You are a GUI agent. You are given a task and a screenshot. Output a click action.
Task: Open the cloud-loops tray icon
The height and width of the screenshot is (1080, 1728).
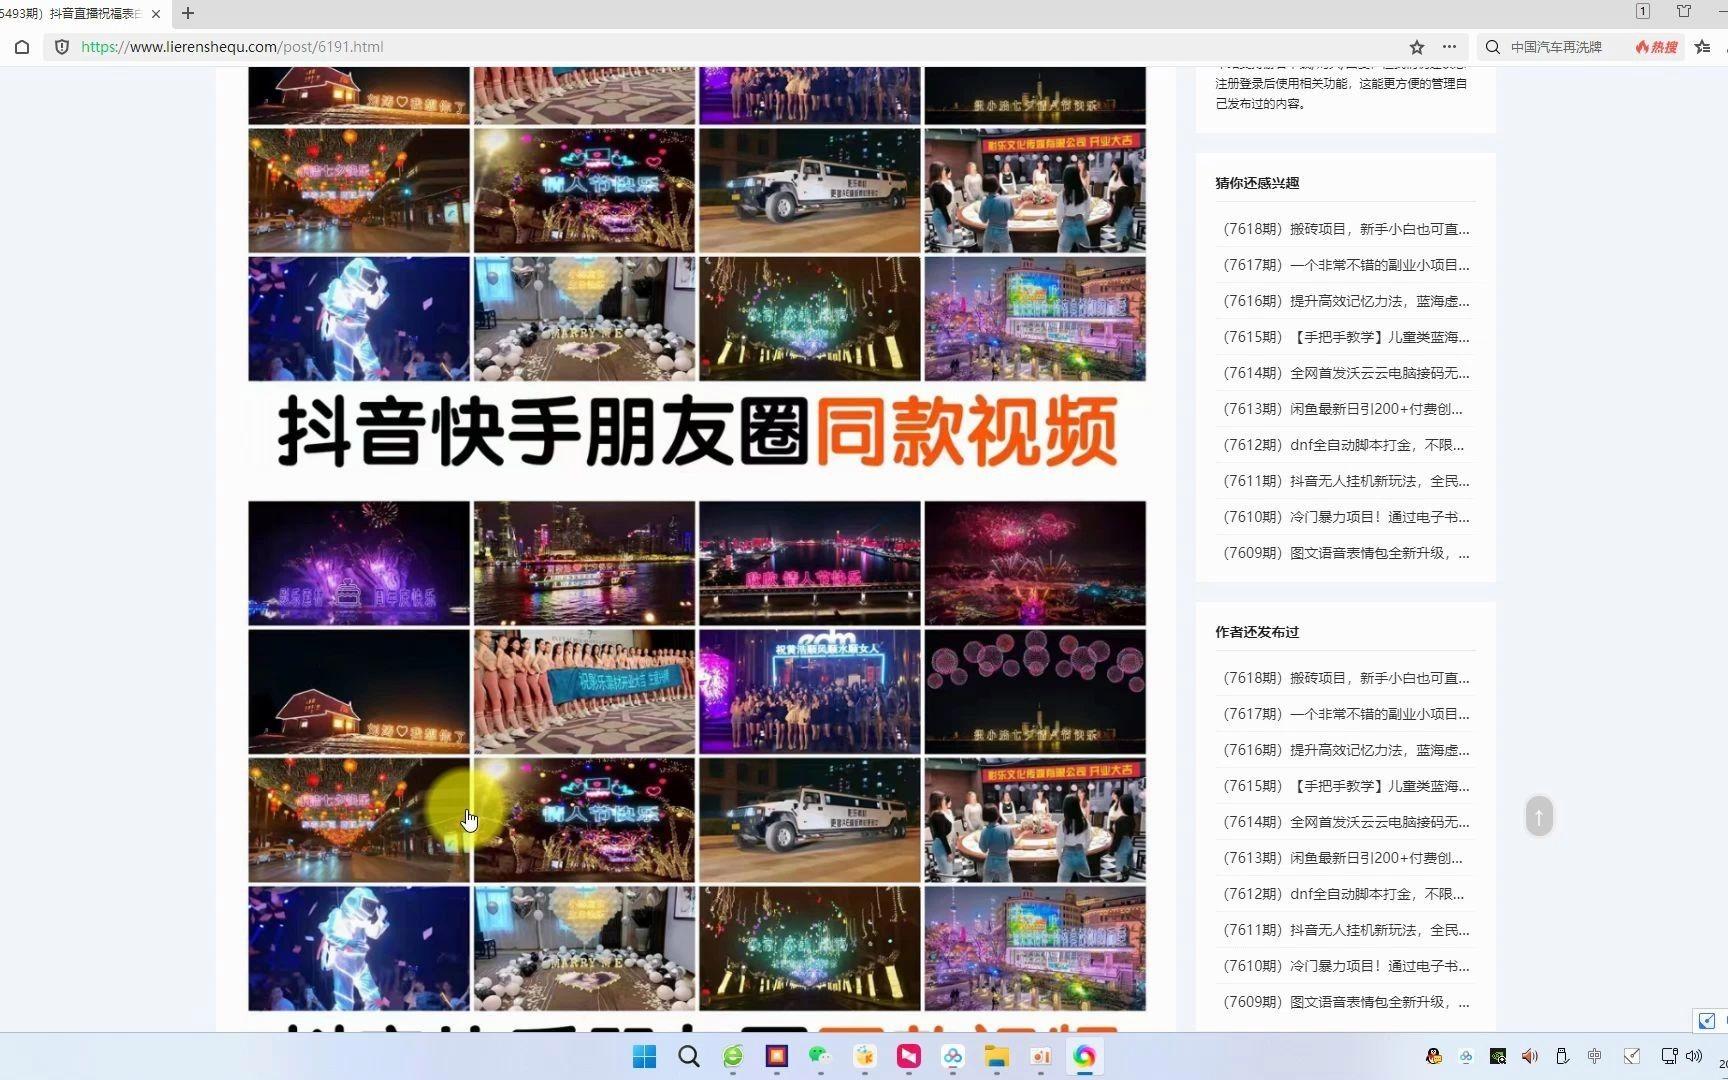[1466, 1056]
